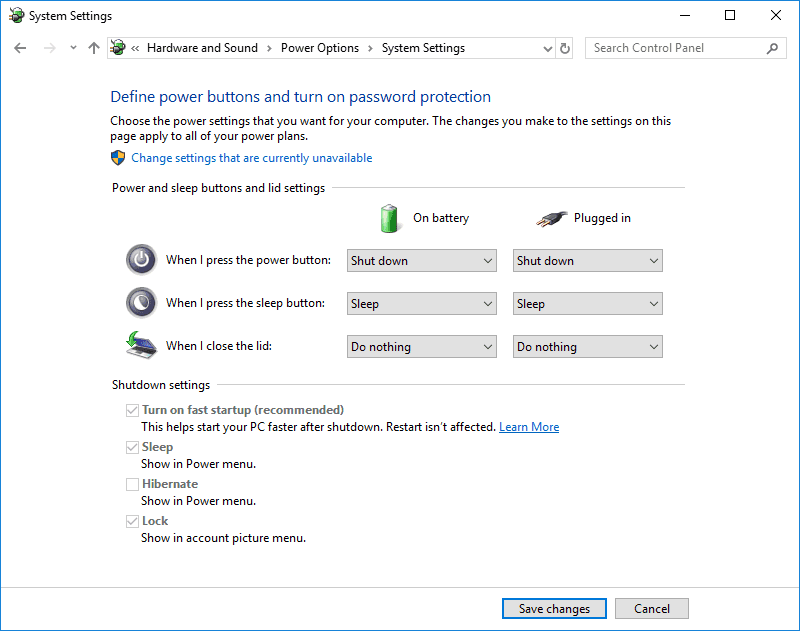Open power button On battery dropdown
Image resolution: width=800 pixels, height=631 pixels.
[x=422, y=261]
